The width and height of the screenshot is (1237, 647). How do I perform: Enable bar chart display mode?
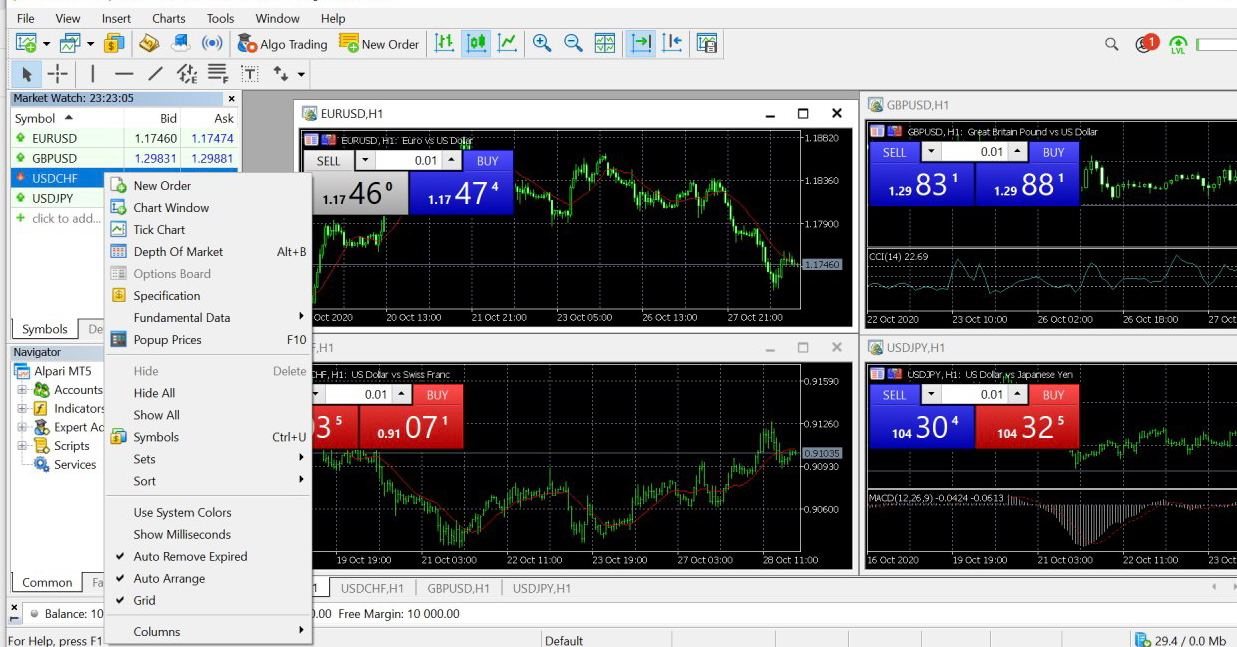coord(446,43)
